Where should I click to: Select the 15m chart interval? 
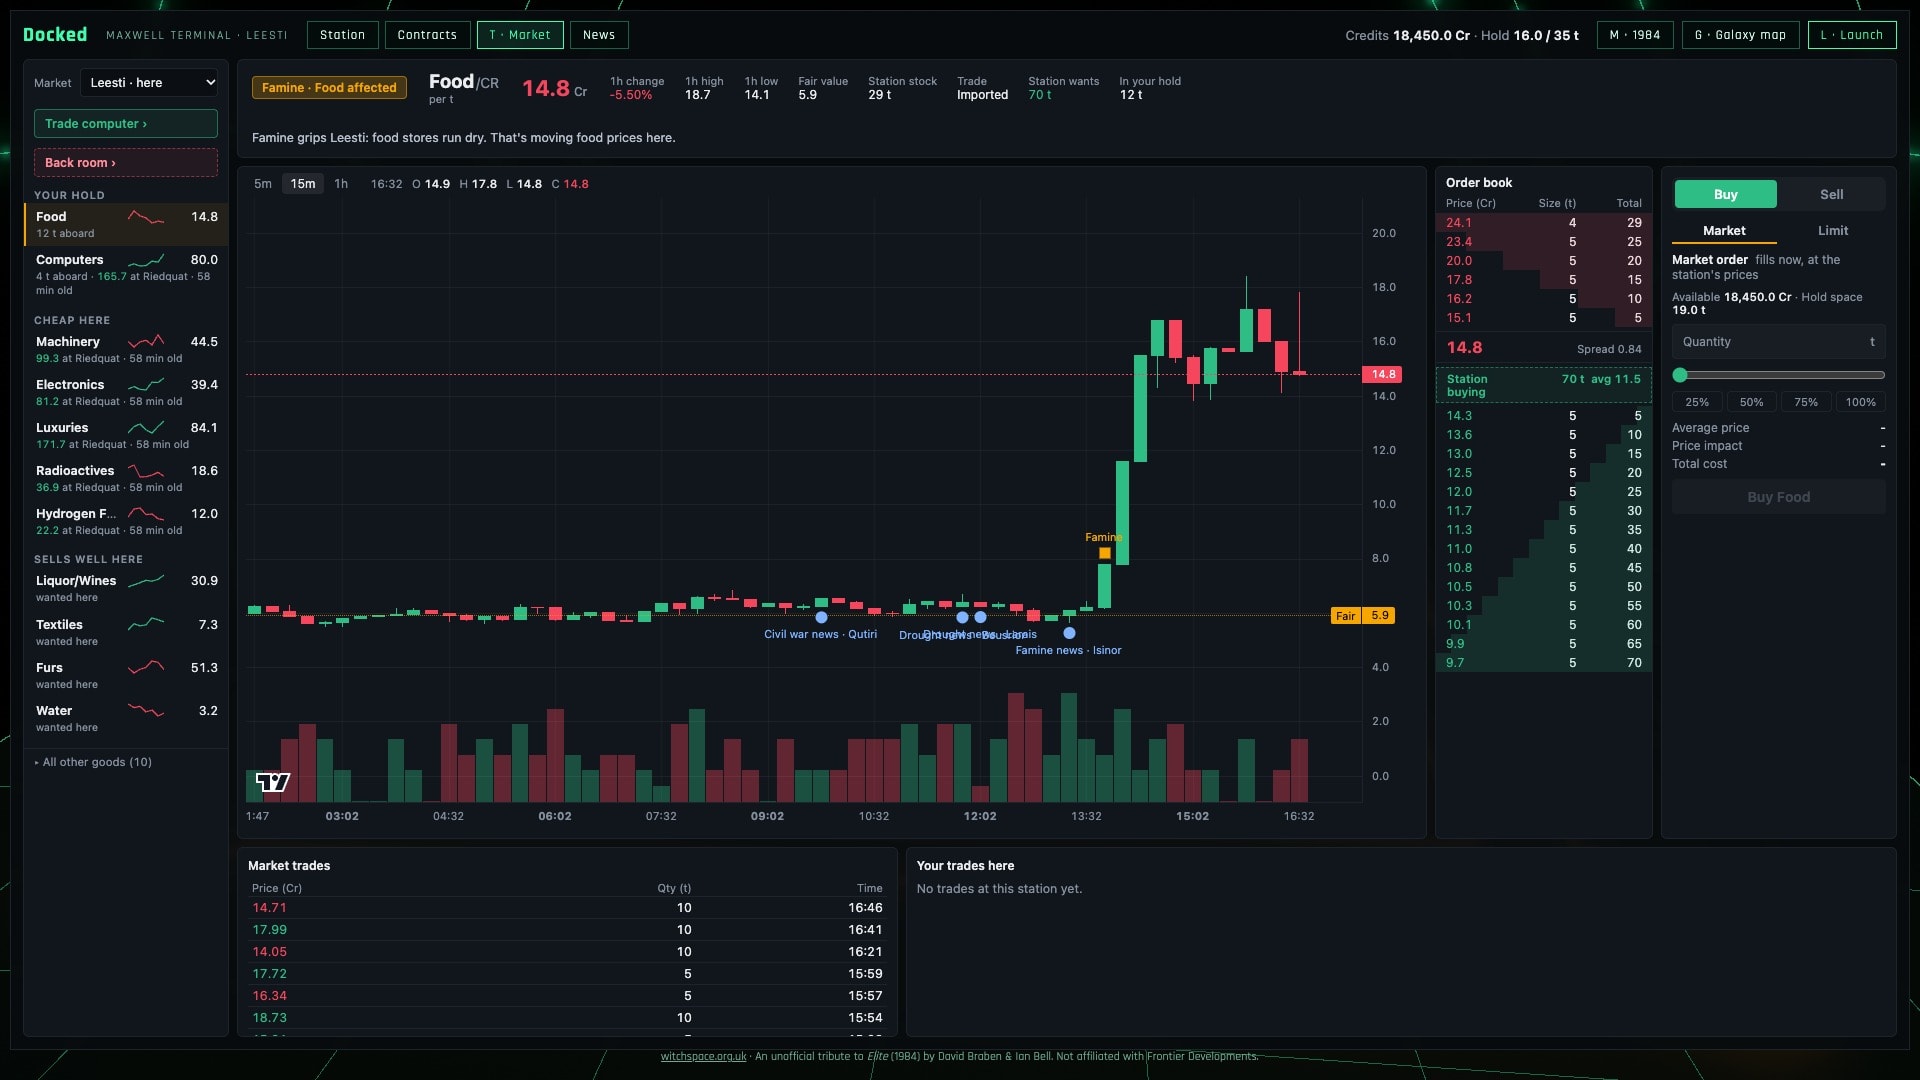click(x=303, y=184)
